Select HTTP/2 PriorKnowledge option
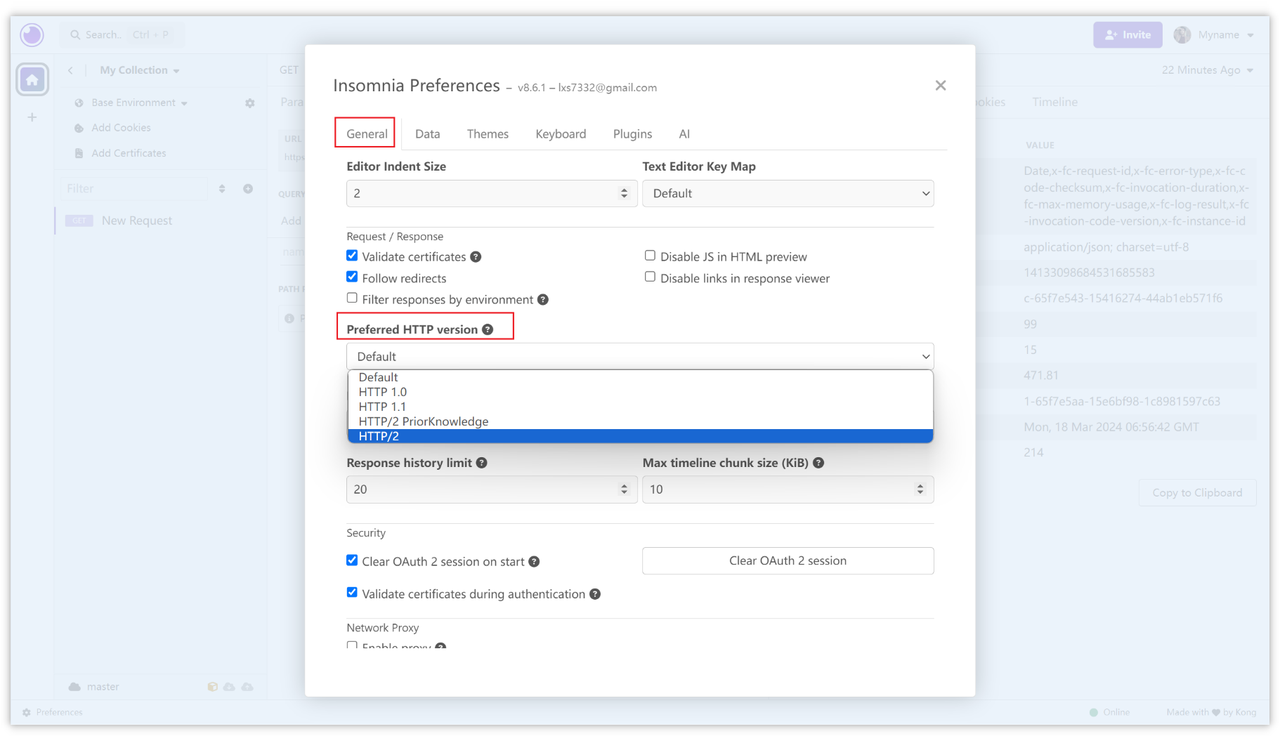 pyautogui.click(x=640, y=421)
